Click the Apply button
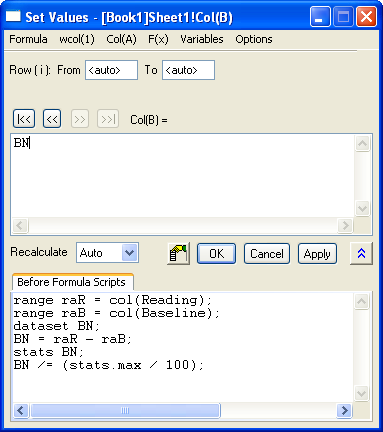Image resolution: width=383 pixels, height=432 pixels. [x=317, y=254]
